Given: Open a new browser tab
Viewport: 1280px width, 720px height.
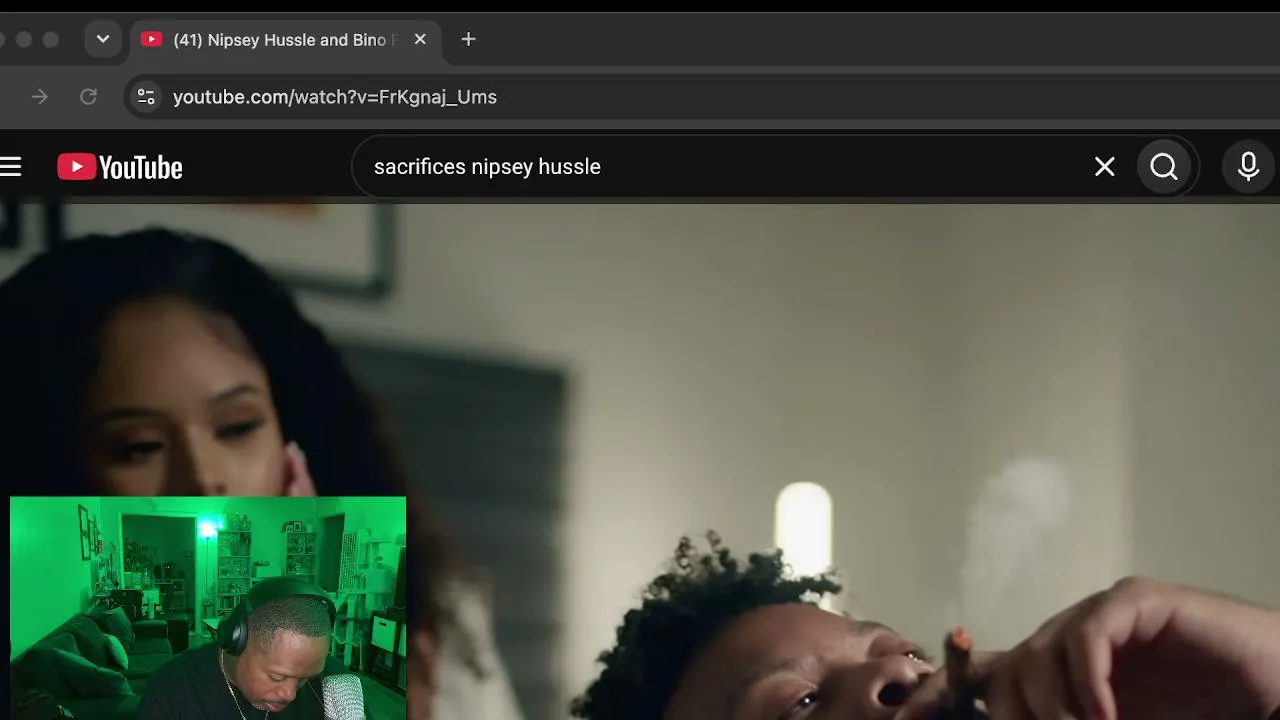Looking at the screenshot, I should (468, 40).
